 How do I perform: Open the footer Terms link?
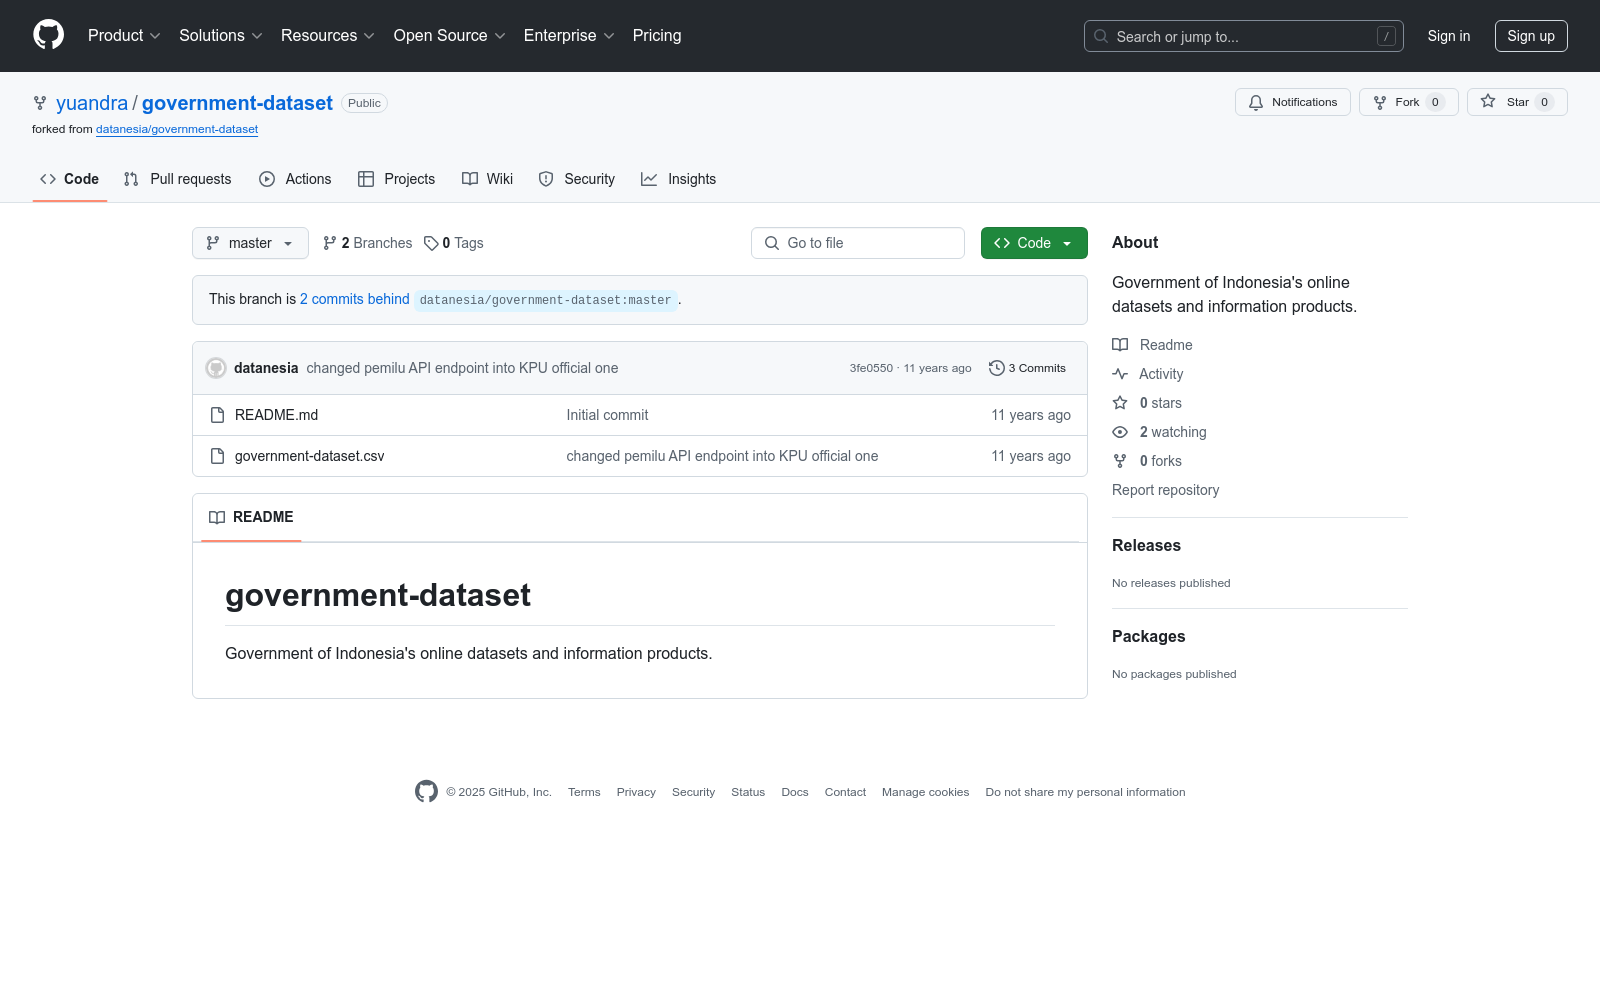point(584,792)
